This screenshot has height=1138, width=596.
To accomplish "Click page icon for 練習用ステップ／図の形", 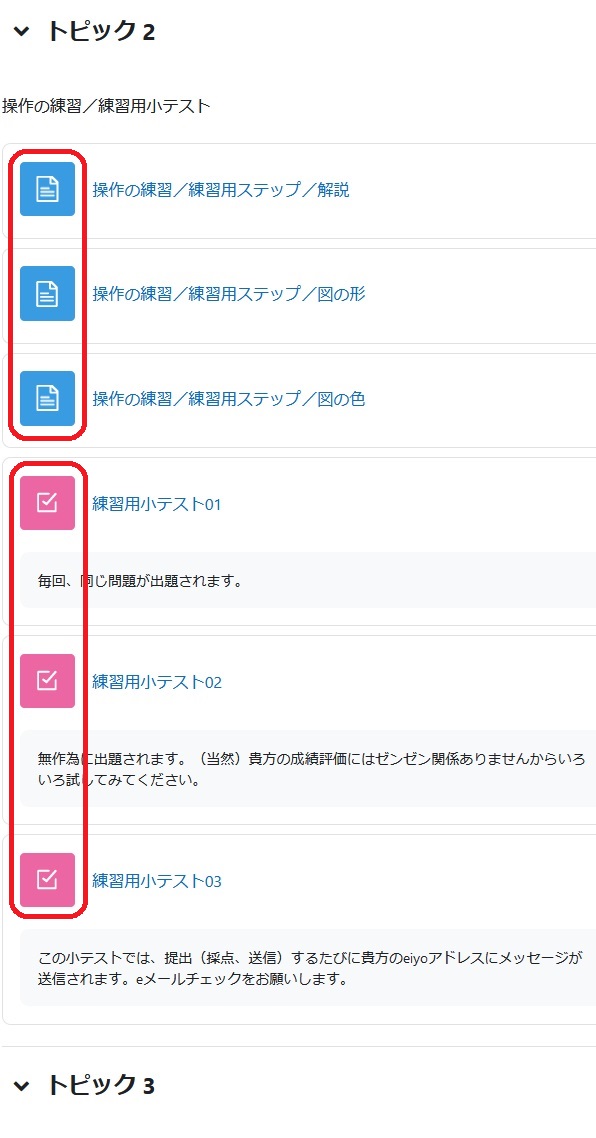I will click(x=47, y=294).
